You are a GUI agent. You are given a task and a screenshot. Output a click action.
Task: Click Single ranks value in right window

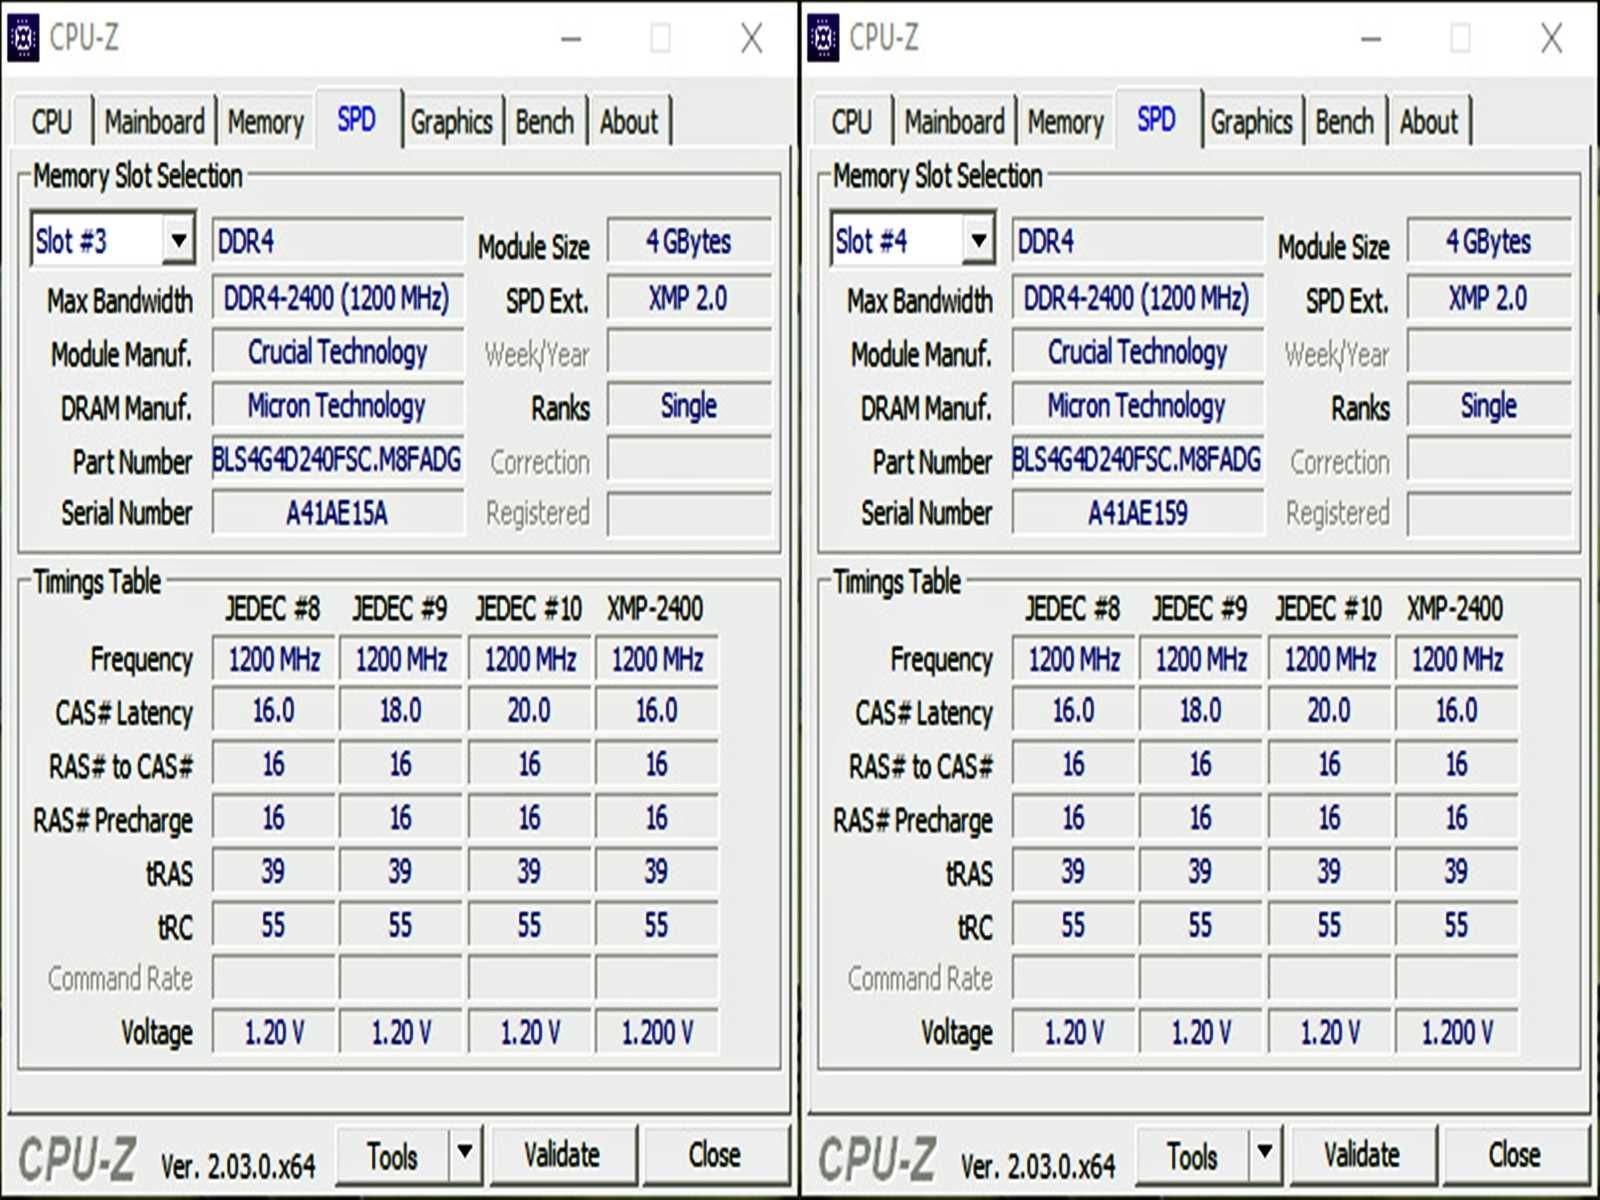1489,406
